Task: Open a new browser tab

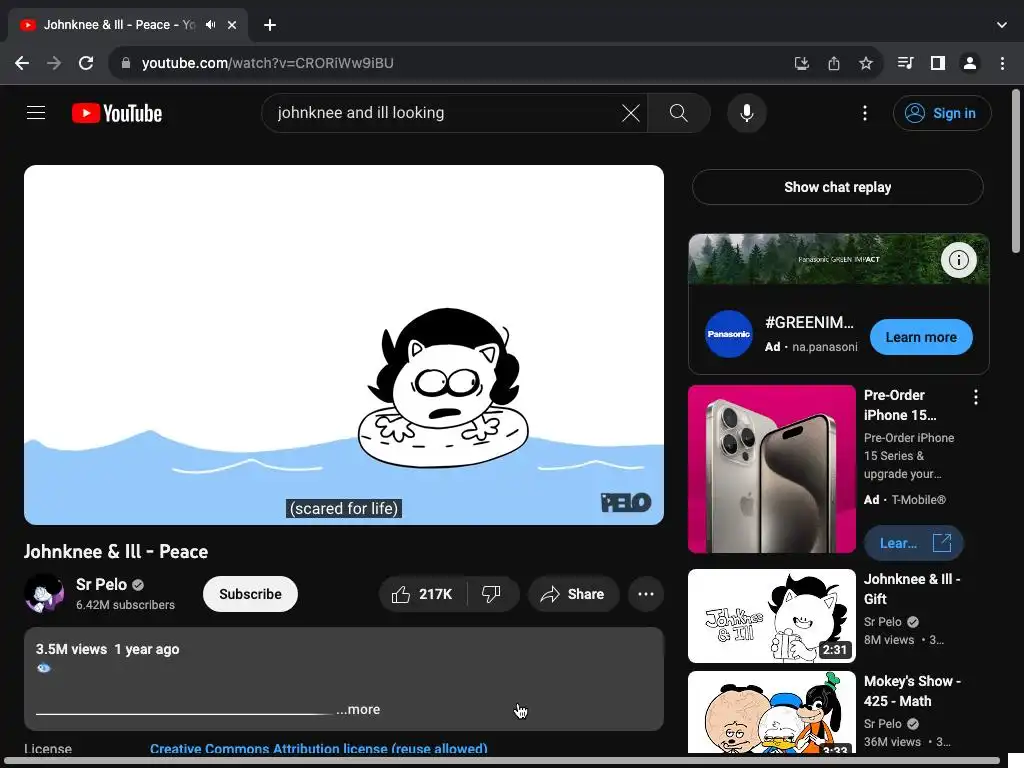Action: point(270,25)
